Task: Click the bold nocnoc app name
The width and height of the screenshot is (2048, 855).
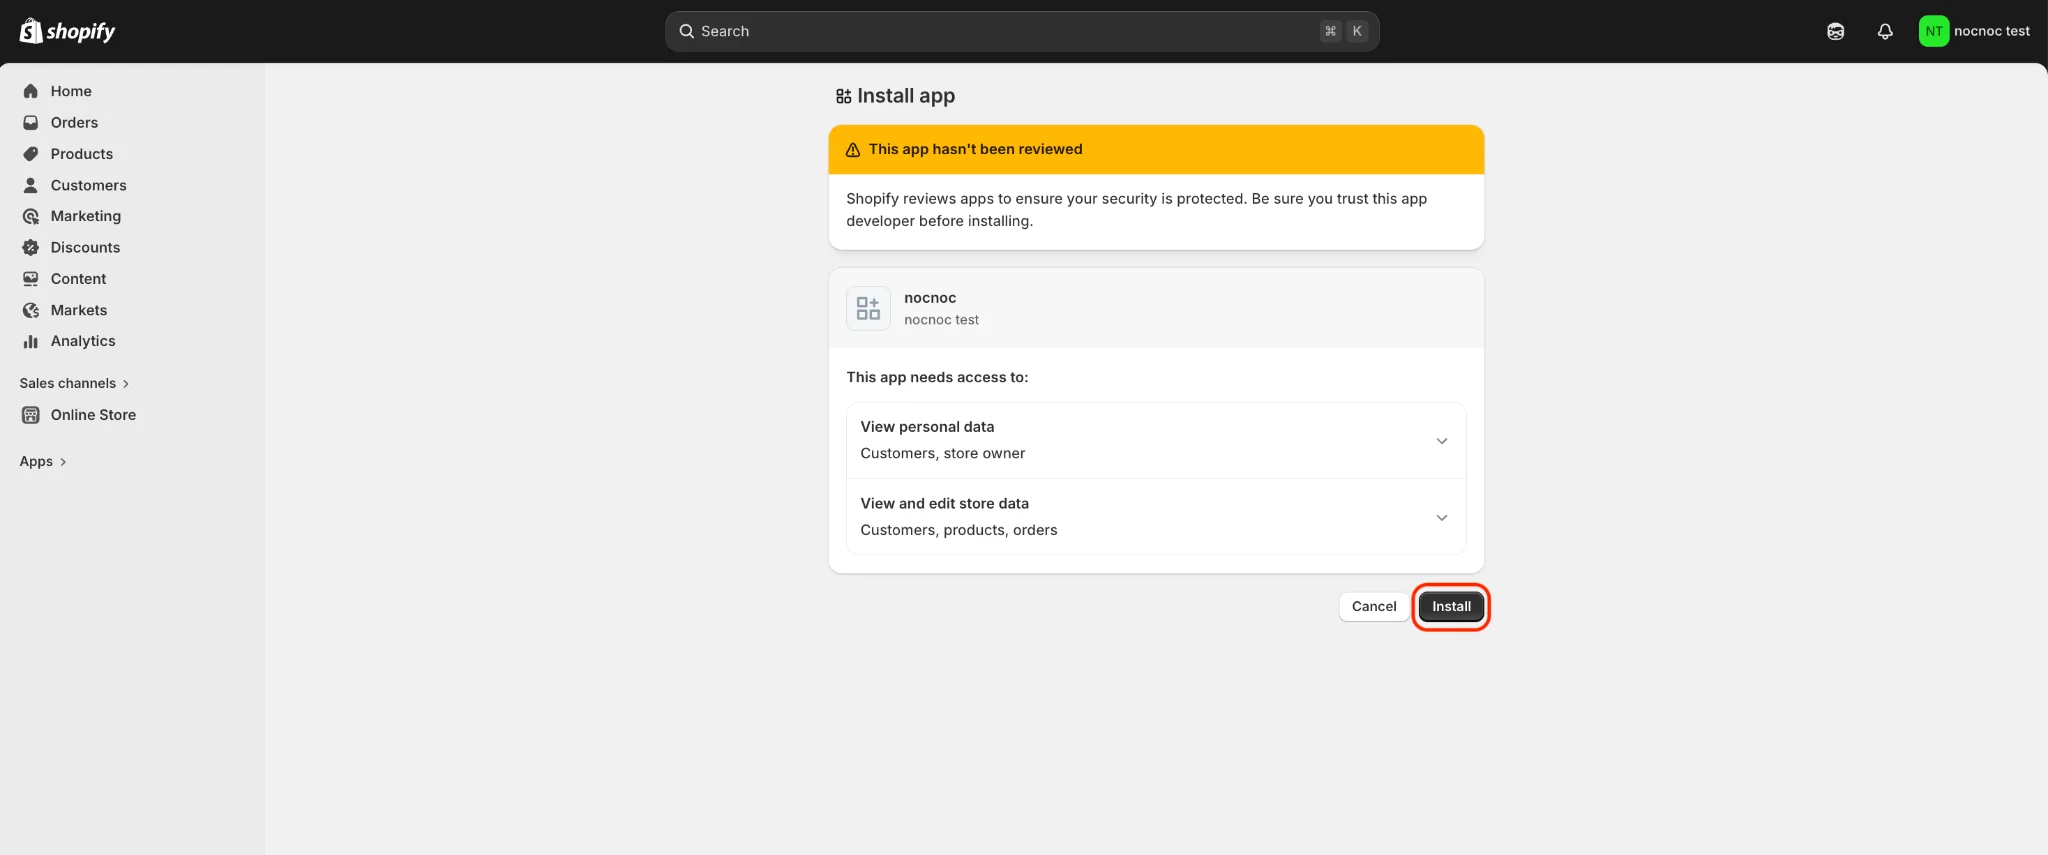Action: point(930,298)
